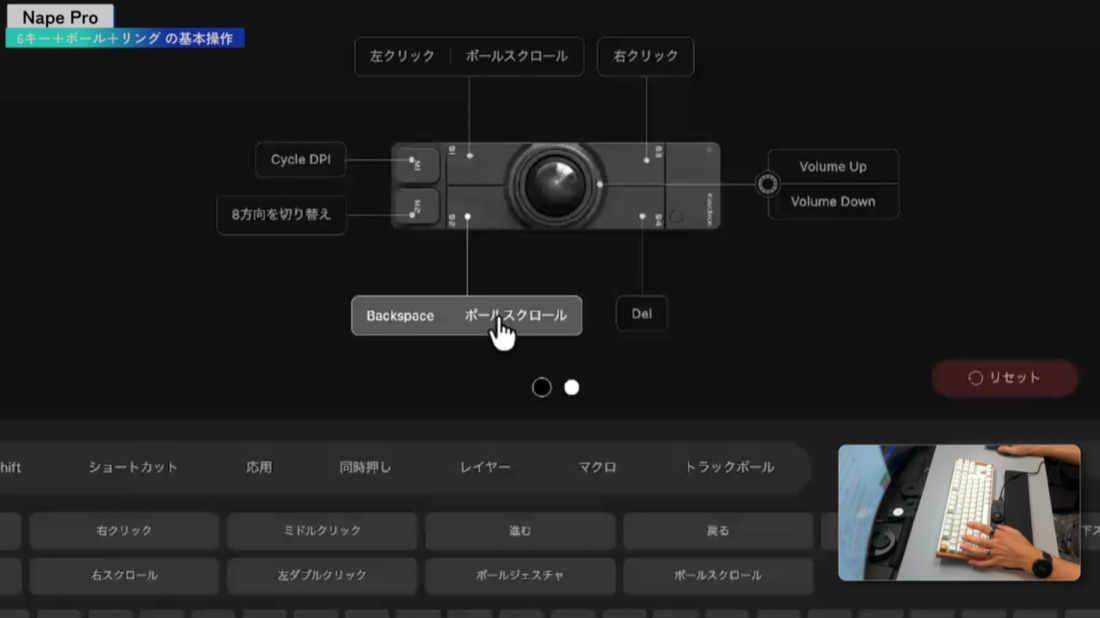Select the Volume Up ring action
The width and height of the screenshot is (1100, 618).
click(x=833, y=167)
